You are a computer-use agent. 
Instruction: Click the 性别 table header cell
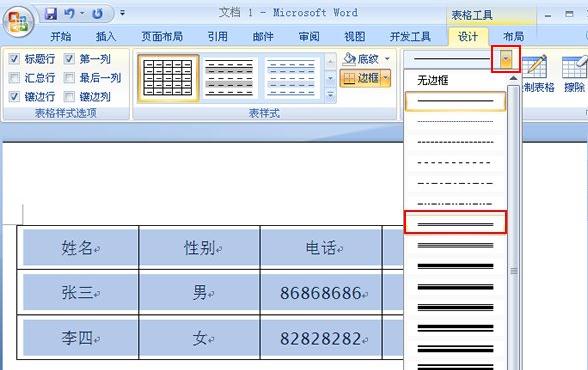pos(200,247)
